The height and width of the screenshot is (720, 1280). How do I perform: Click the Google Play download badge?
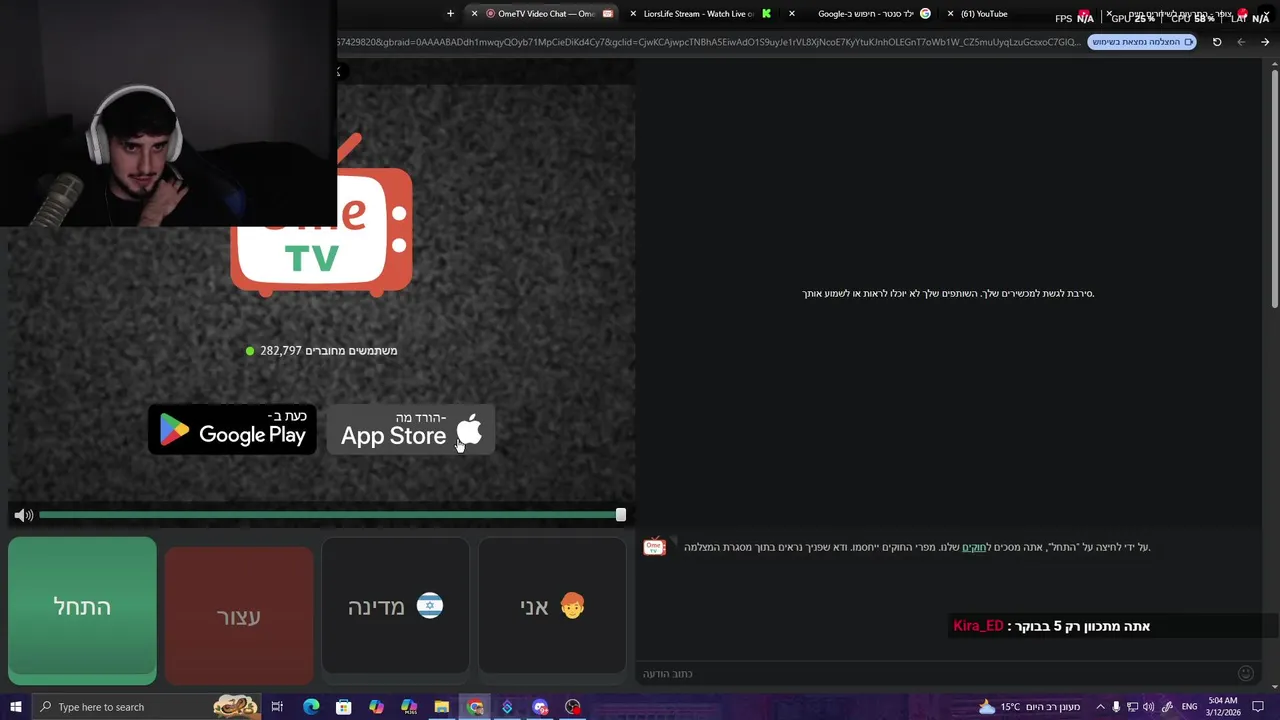coord(233,430)
